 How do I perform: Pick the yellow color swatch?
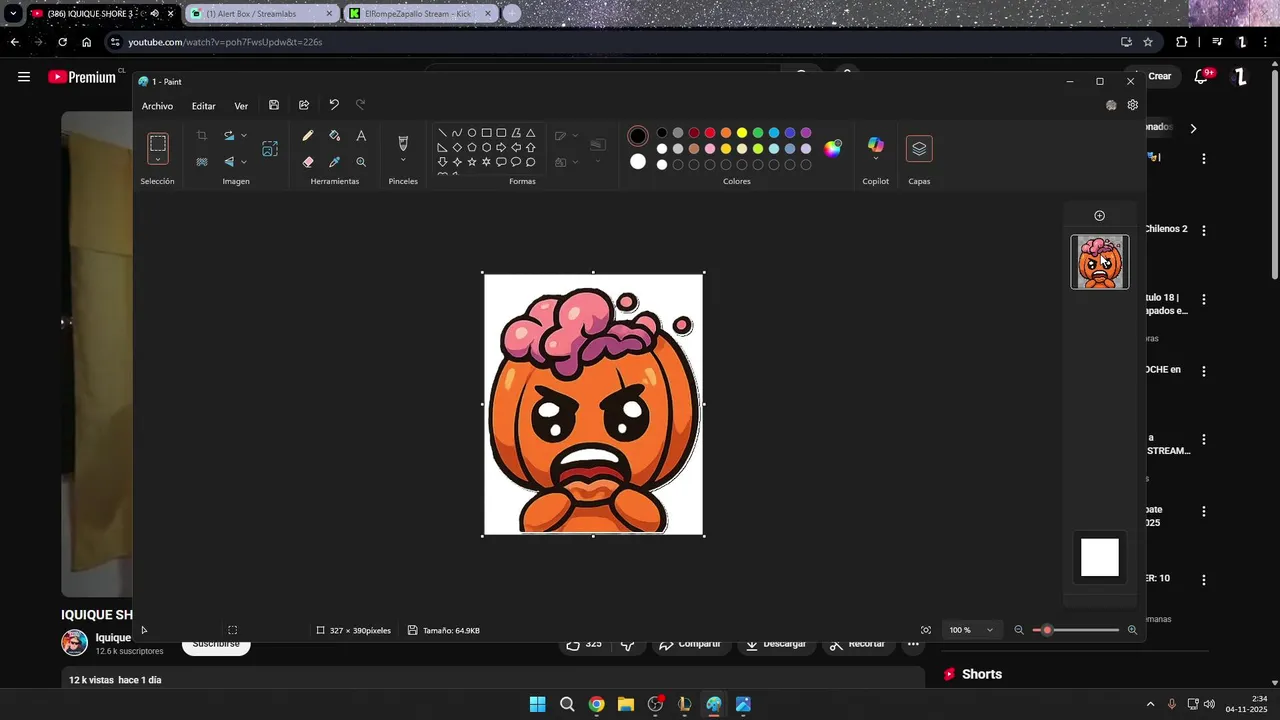pos(742,133)
